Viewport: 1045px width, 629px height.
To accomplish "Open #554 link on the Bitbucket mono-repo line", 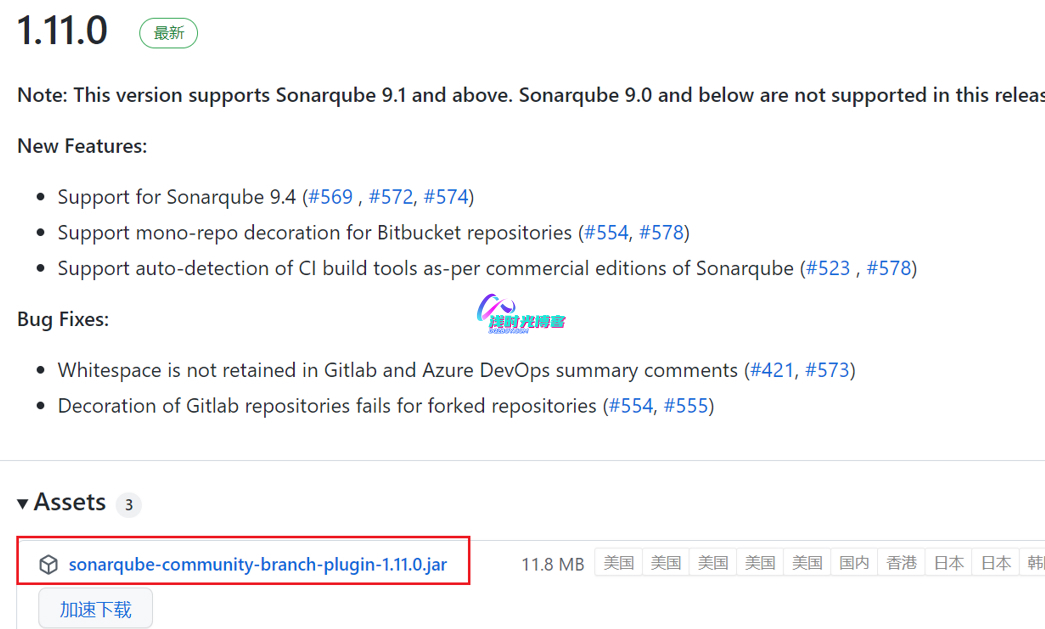I will [x=606, y=233].
